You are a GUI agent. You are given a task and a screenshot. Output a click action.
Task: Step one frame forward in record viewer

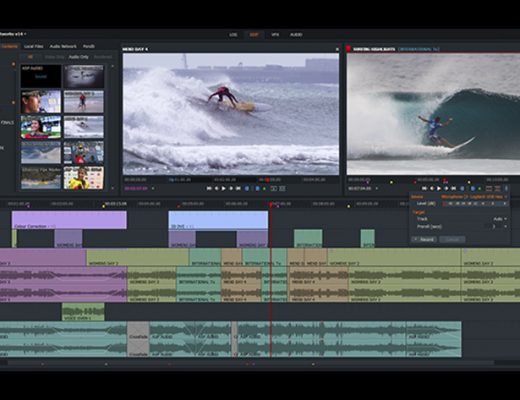pyautogui.click(x=446, y=188)
